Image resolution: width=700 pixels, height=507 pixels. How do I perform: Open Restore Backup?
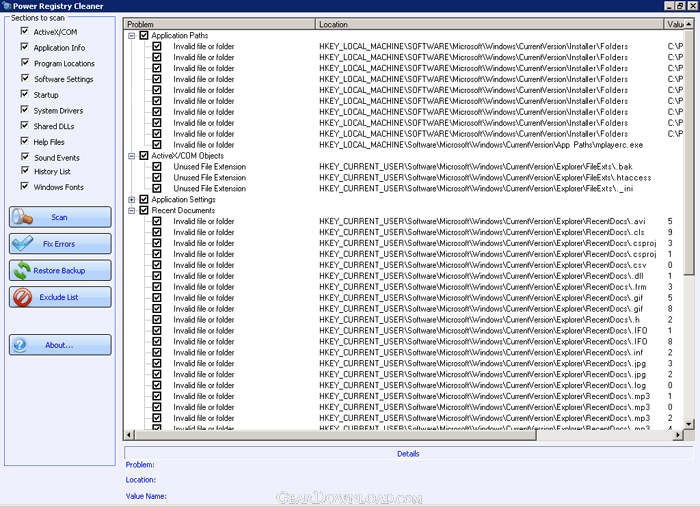[x=60, y=270]
